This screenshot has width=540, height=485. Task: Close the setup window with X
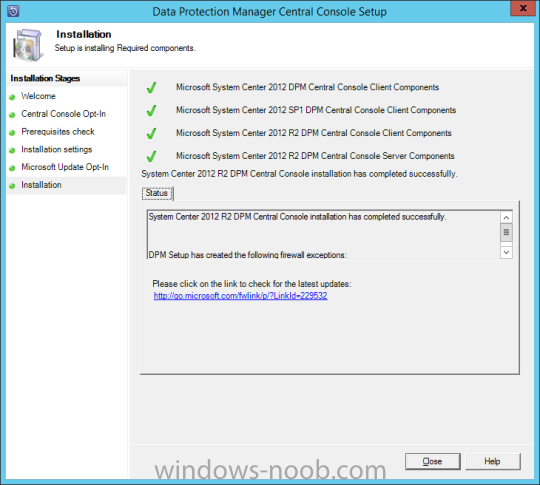[x=522, y=8]
